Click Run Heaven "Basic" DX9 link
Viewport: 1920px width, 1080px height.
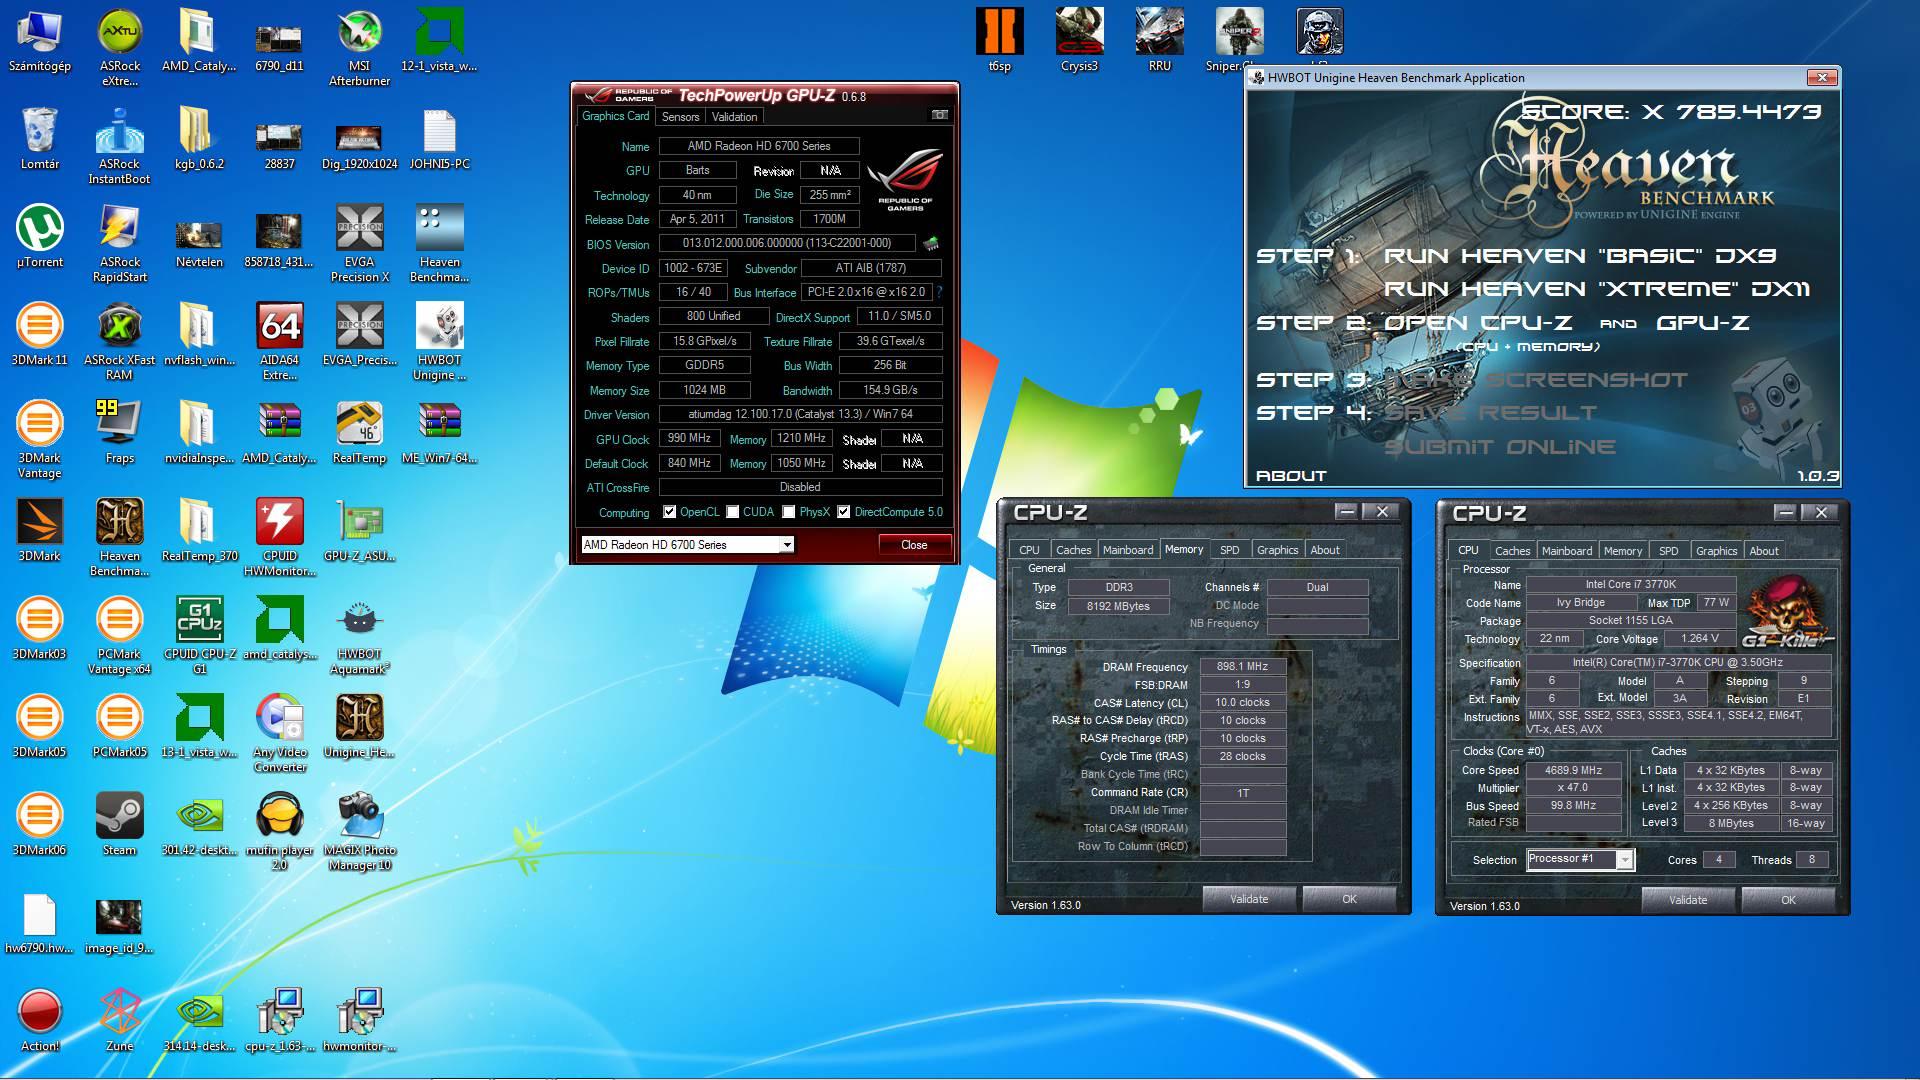[x=1580, y=256]
